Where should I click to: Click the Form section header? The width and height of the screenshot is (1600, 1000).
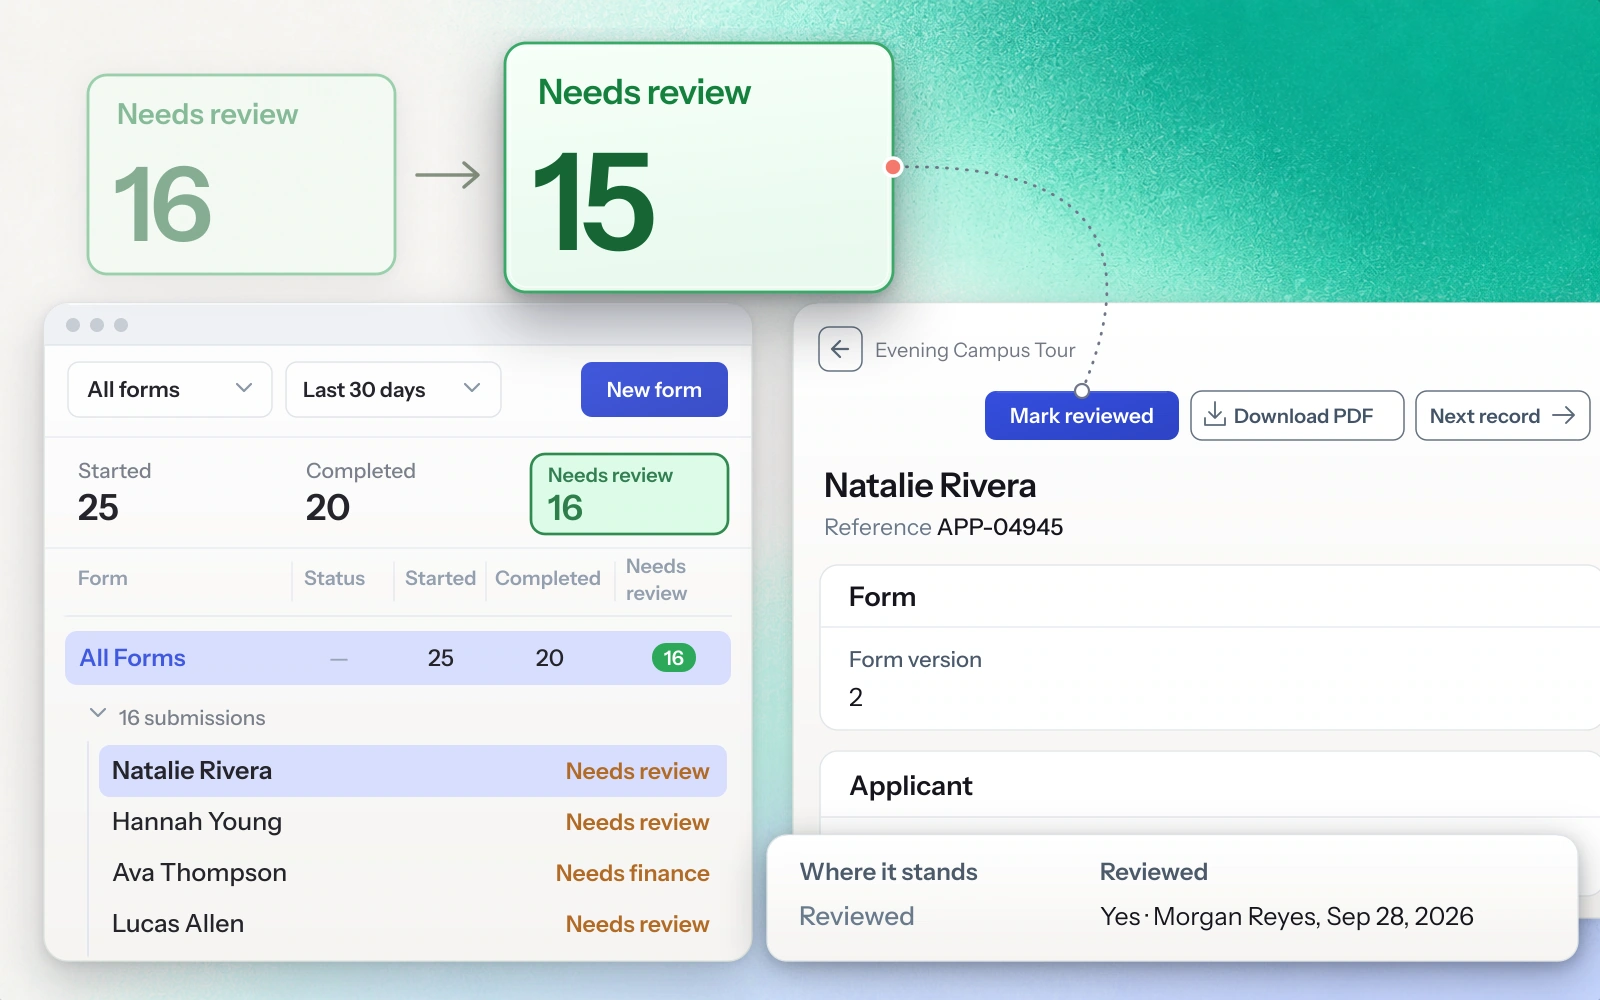tap(882, 597)
